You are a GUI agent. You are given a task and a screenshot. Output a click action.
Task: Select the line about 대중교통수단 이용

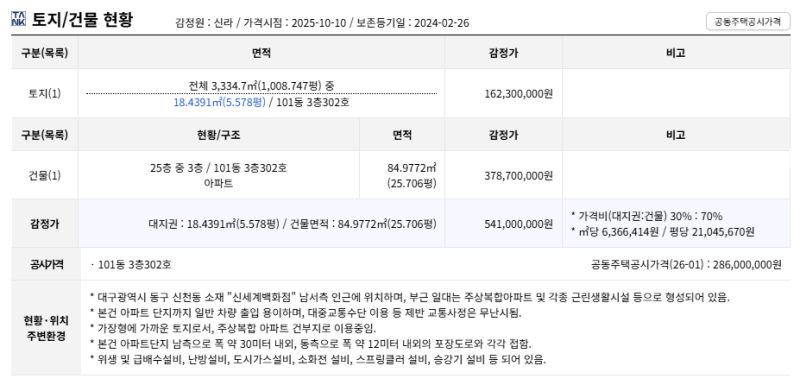tap(306, 313)
